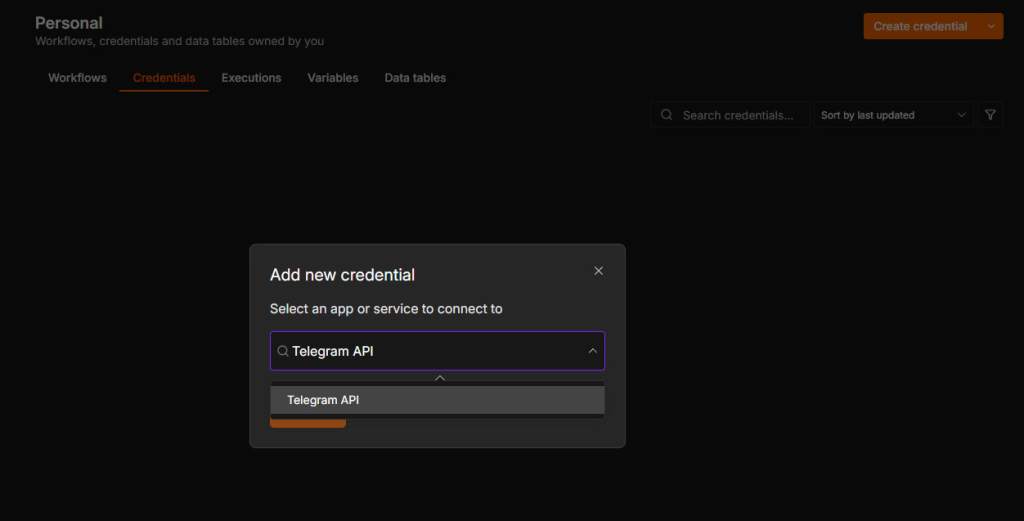Image resolution: width=1024 pixels, height=521 pixels.
Task: Close the Add new credential dialog
Action: pos(598,271)
